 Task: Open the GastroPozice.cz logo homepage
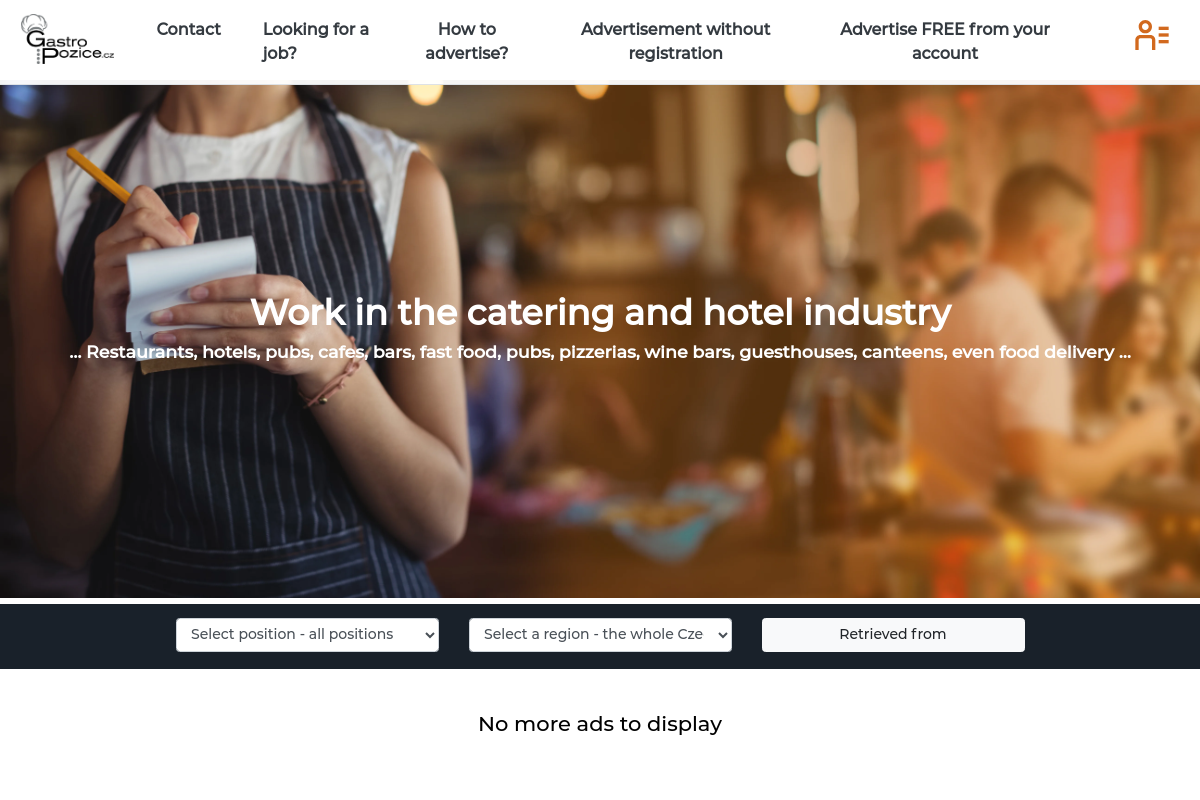coord(68,40)
